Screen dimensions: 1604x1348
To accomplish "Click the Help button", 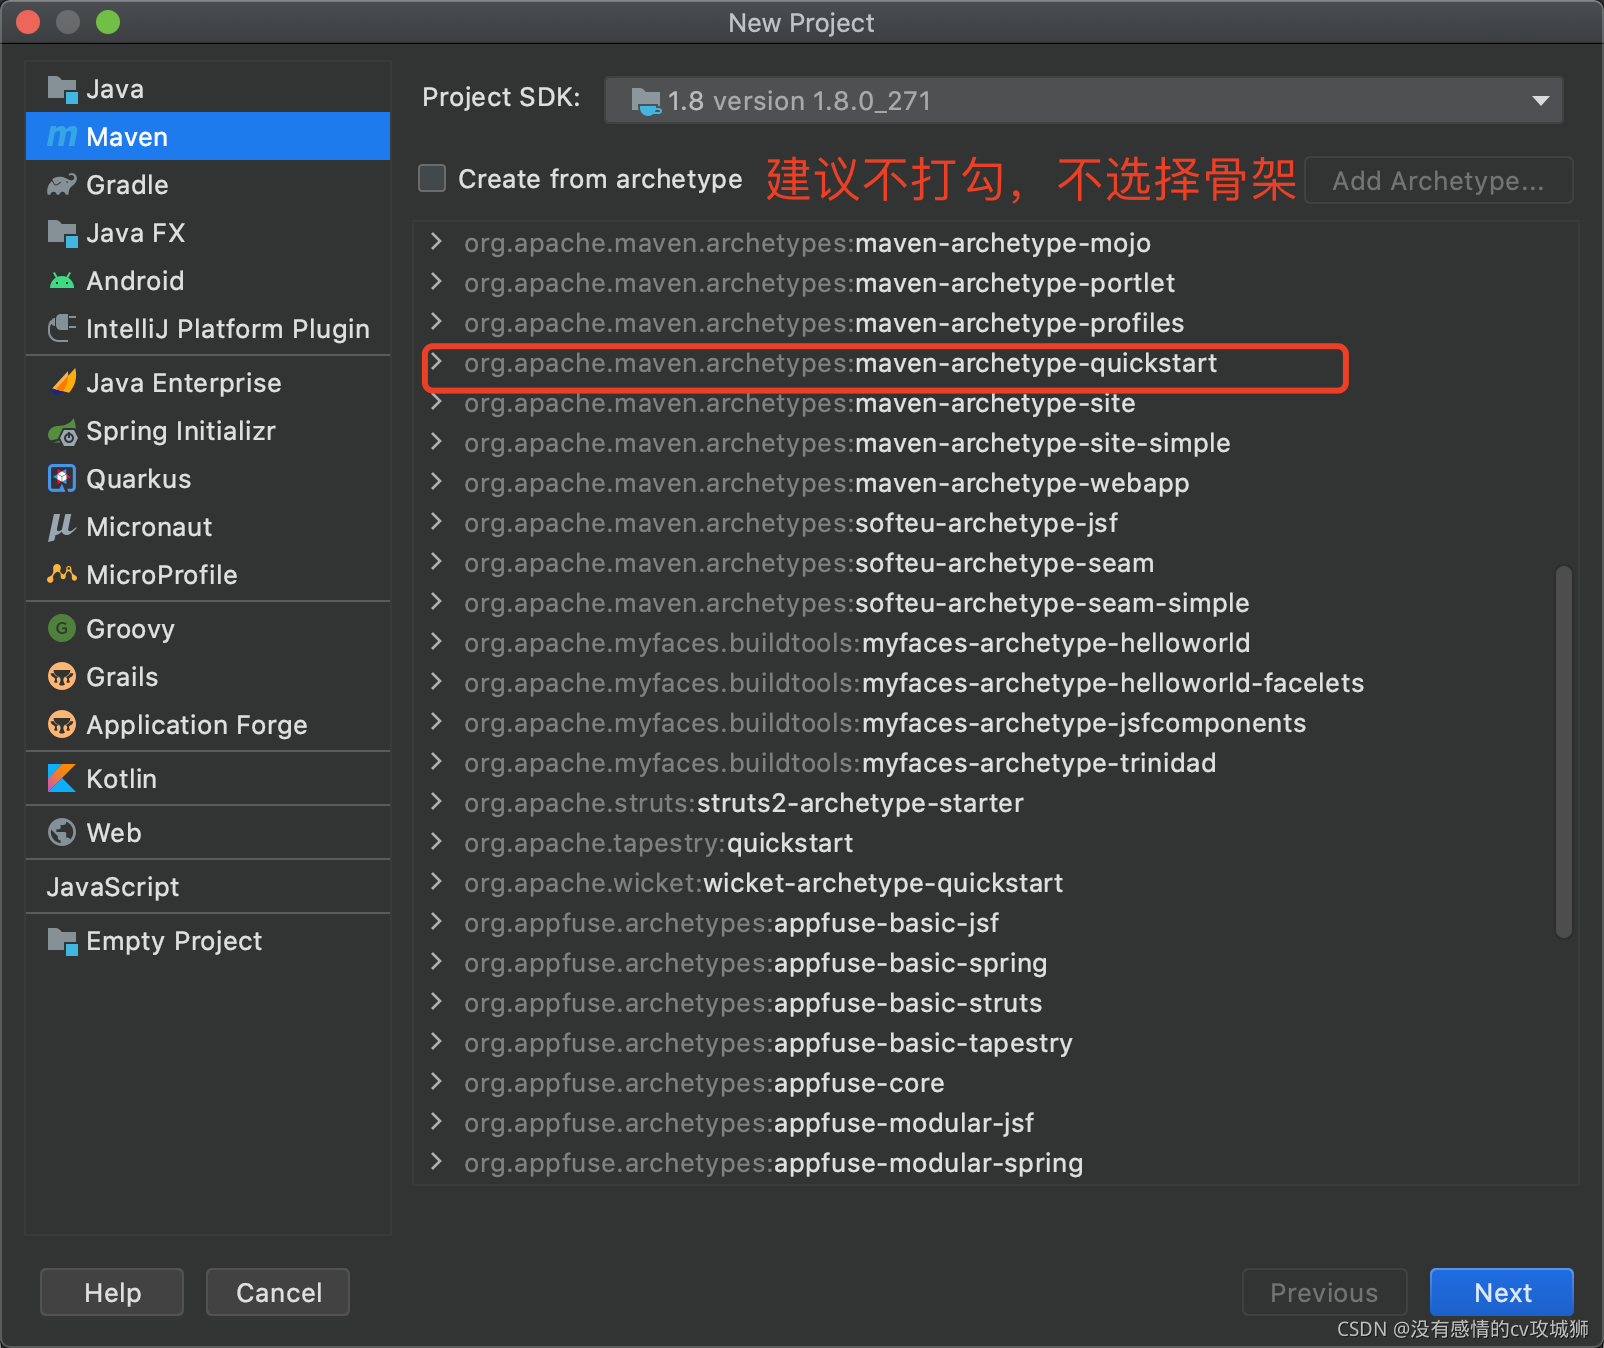I will tap(112, 1292).
